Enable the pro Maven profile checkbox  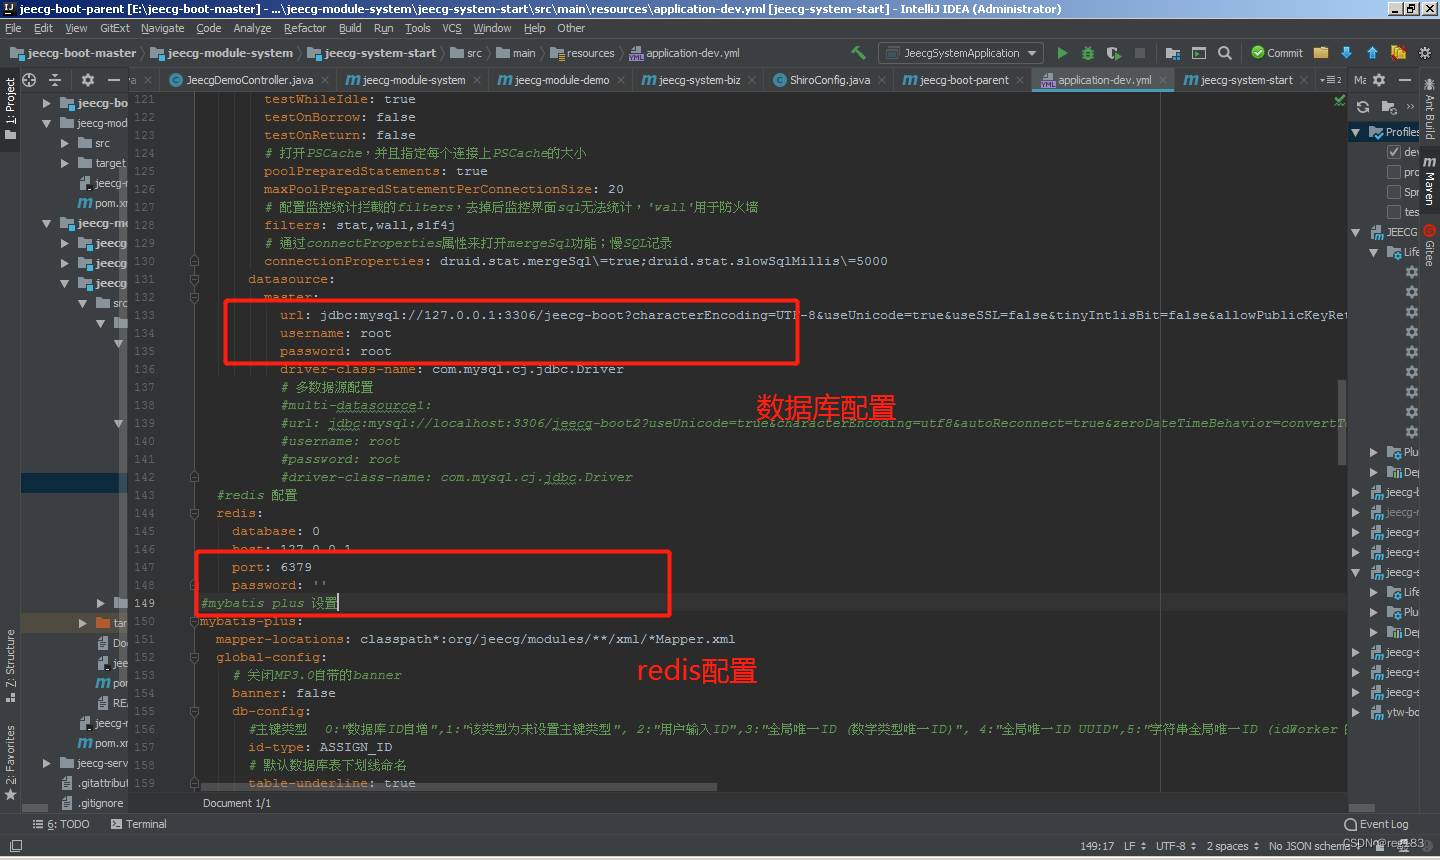[x=1394, y=172]
